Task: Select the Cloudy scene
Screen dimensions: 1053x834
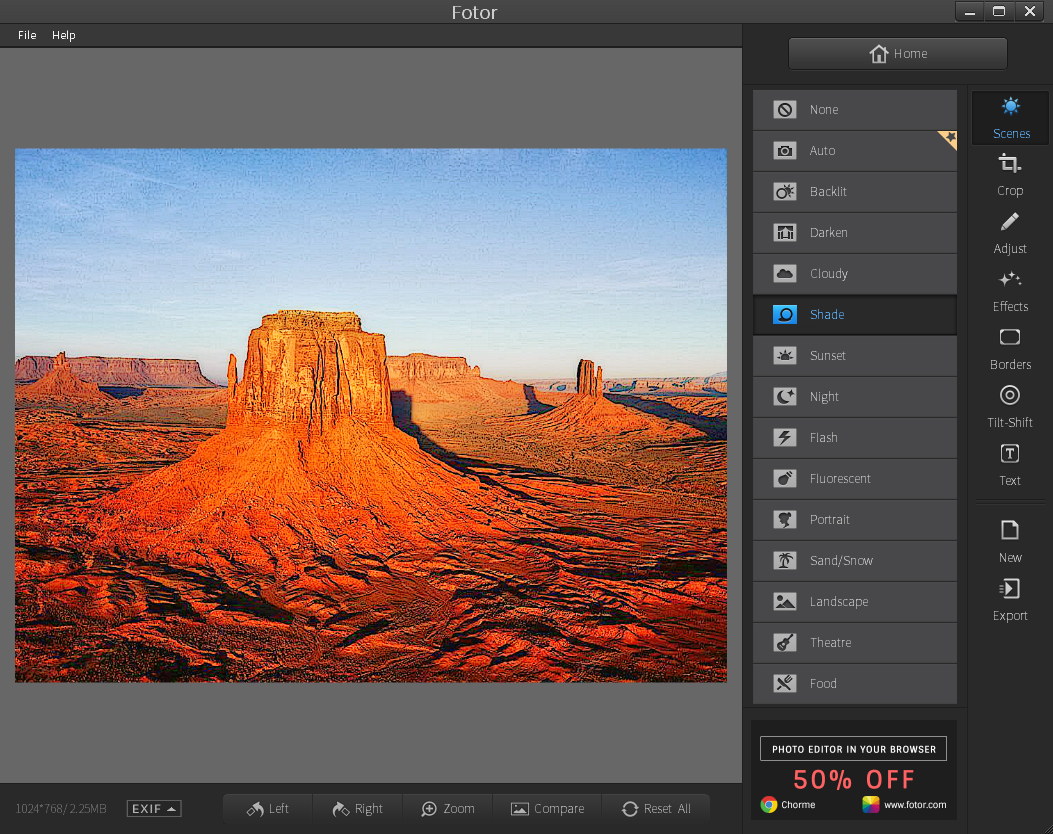Action: (854, 273)
